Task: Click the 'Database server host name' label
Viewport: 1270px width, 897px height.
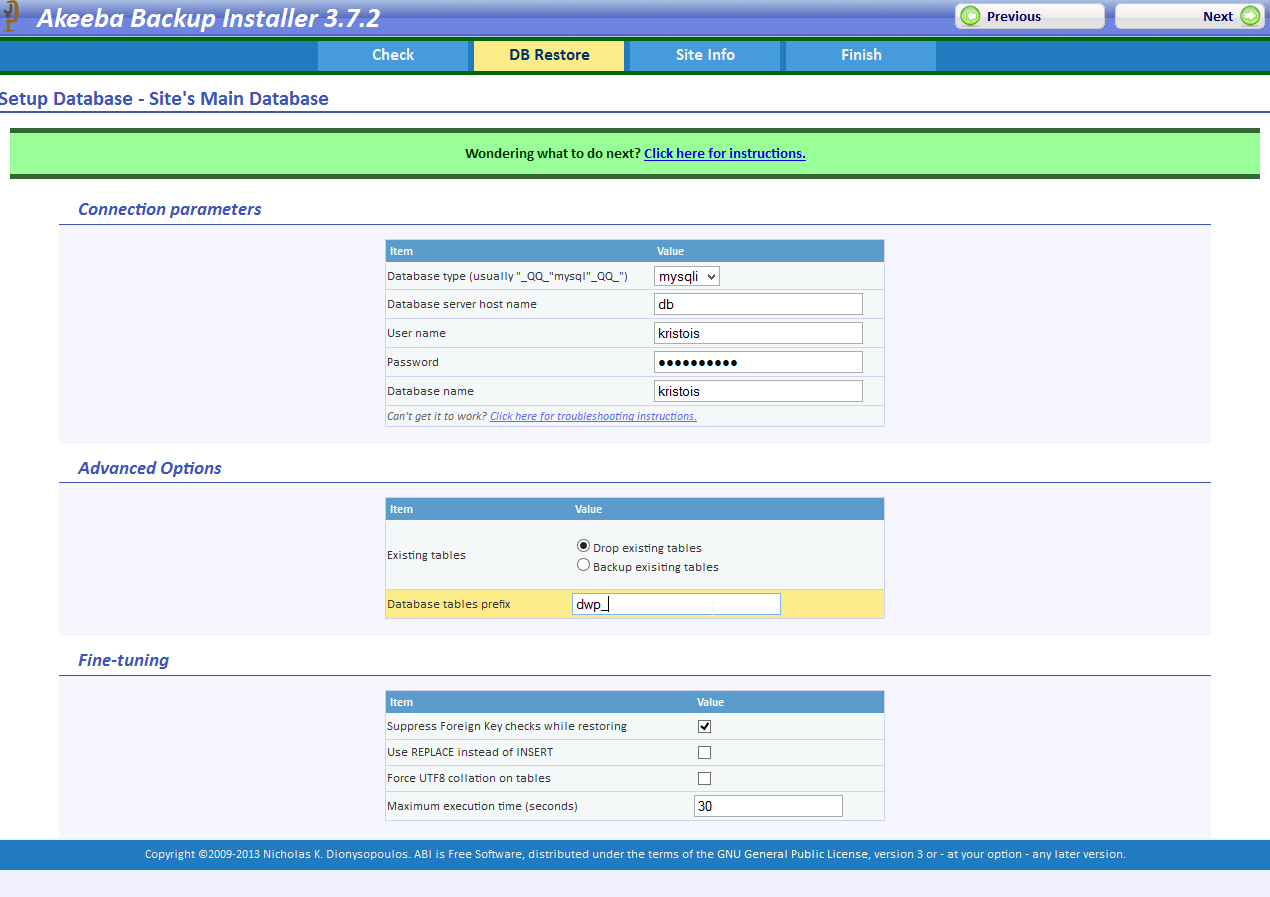Action: [462, 304]
